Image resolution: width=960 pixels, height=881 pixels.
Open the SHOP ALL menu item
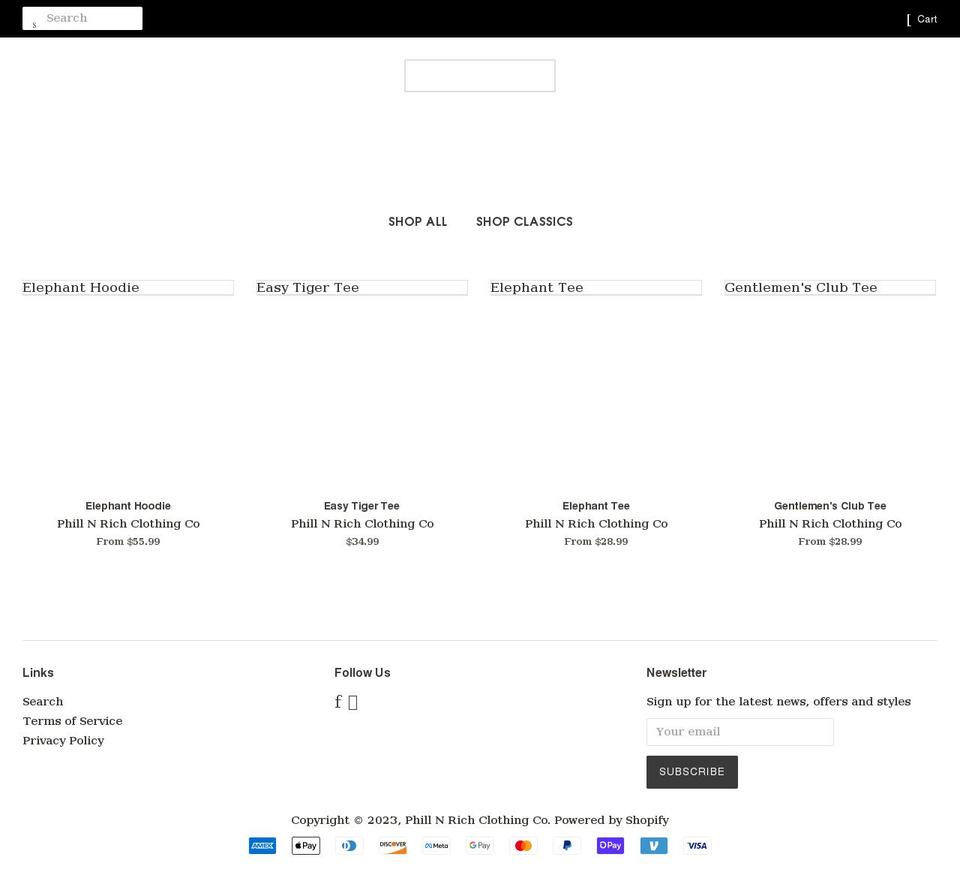[418, 222]
